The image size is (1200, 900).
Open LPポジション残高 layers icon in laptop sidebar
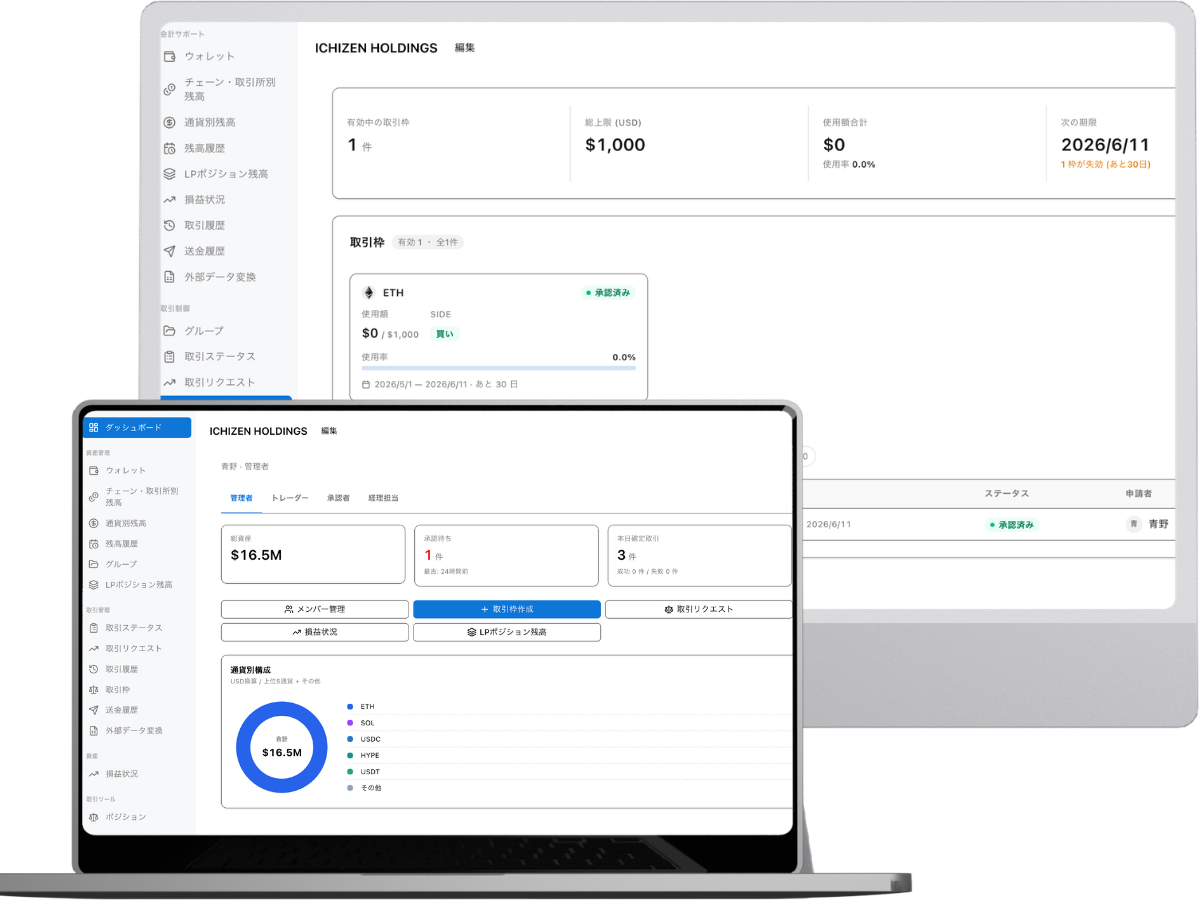pyautogui.click(x=93, y=585)
